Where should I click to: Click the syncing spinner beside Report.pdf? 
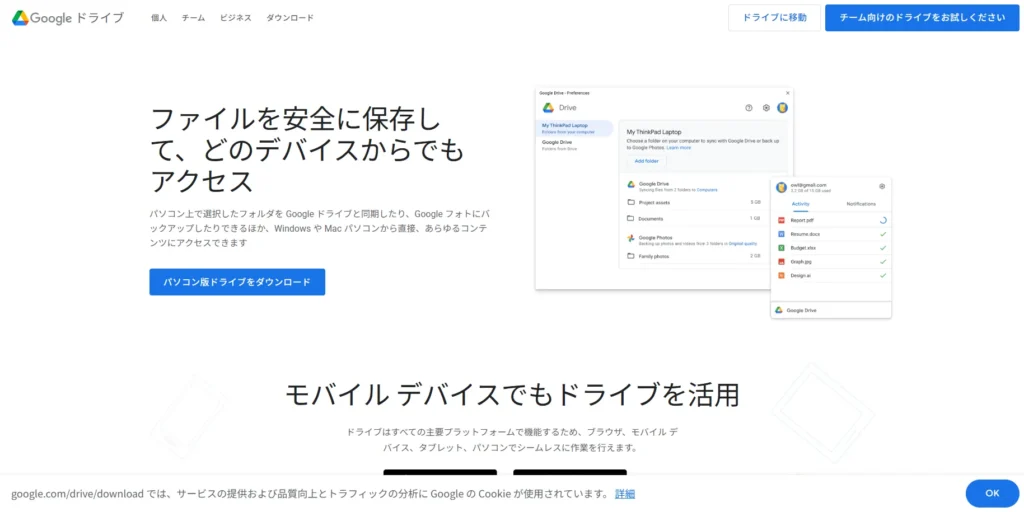coord(883,220)
